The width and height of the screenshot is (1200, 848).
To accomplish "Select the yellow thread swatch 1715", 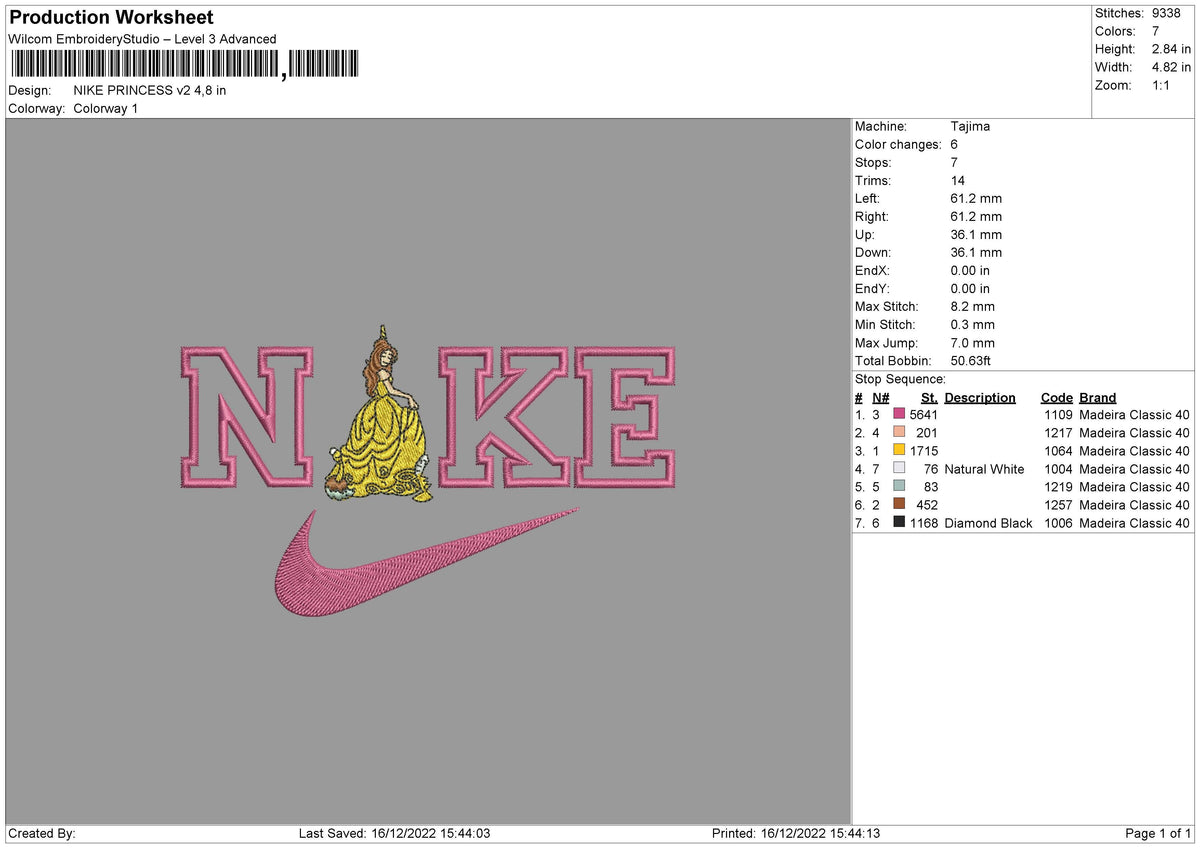I will 899,450.
